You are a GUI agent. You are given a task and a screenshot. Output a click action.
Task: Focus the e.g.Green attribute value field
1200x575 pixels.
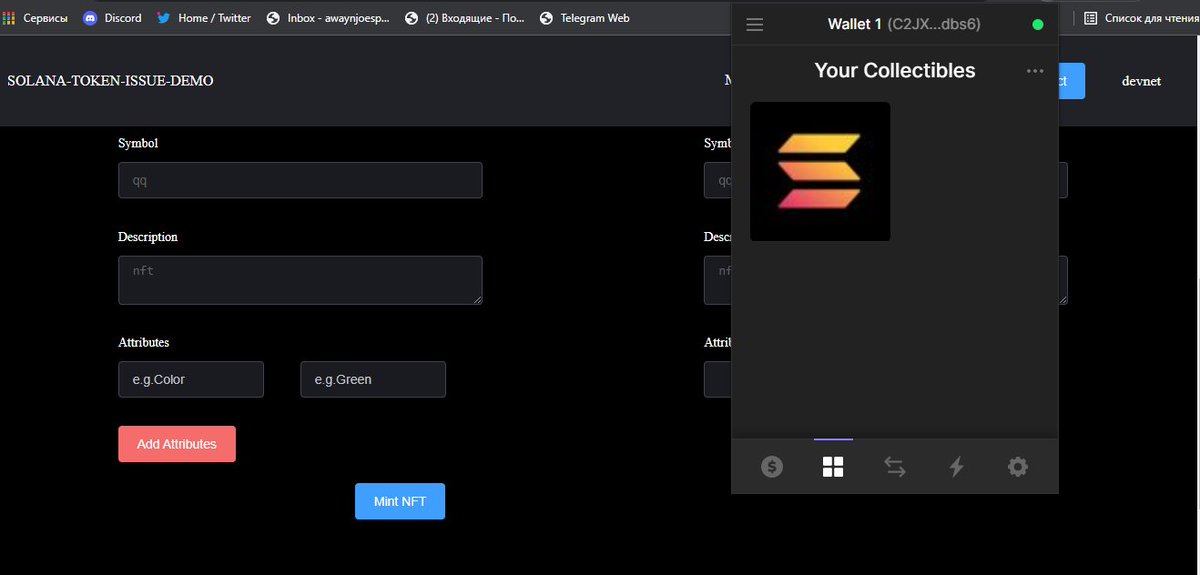click(x=373, y=380)
